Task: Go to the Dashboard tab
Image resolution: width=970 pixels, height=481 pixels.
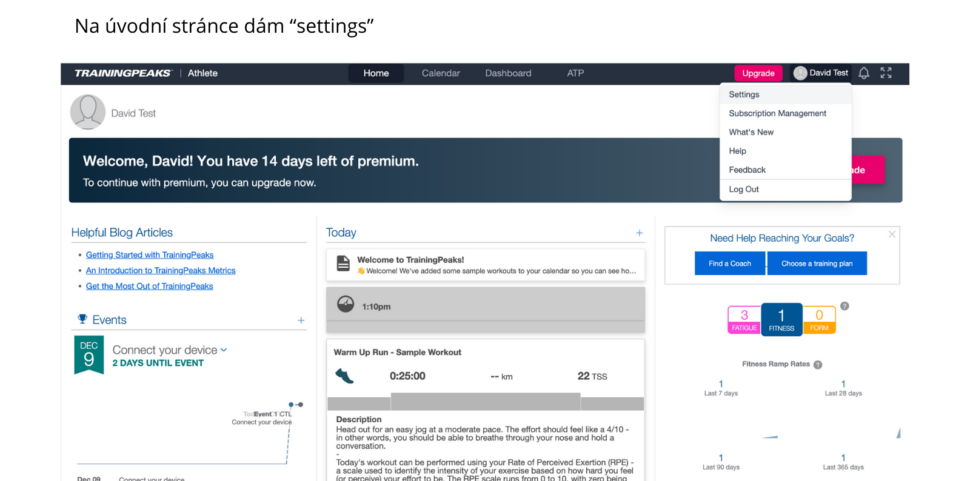Action: [508, 73]
